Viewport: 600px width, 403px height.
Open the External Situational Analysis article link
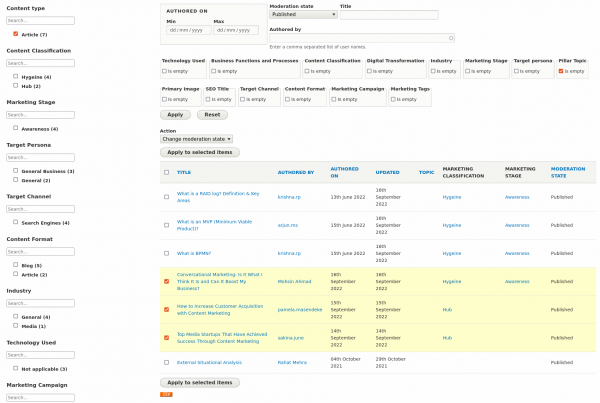[209, 362]
